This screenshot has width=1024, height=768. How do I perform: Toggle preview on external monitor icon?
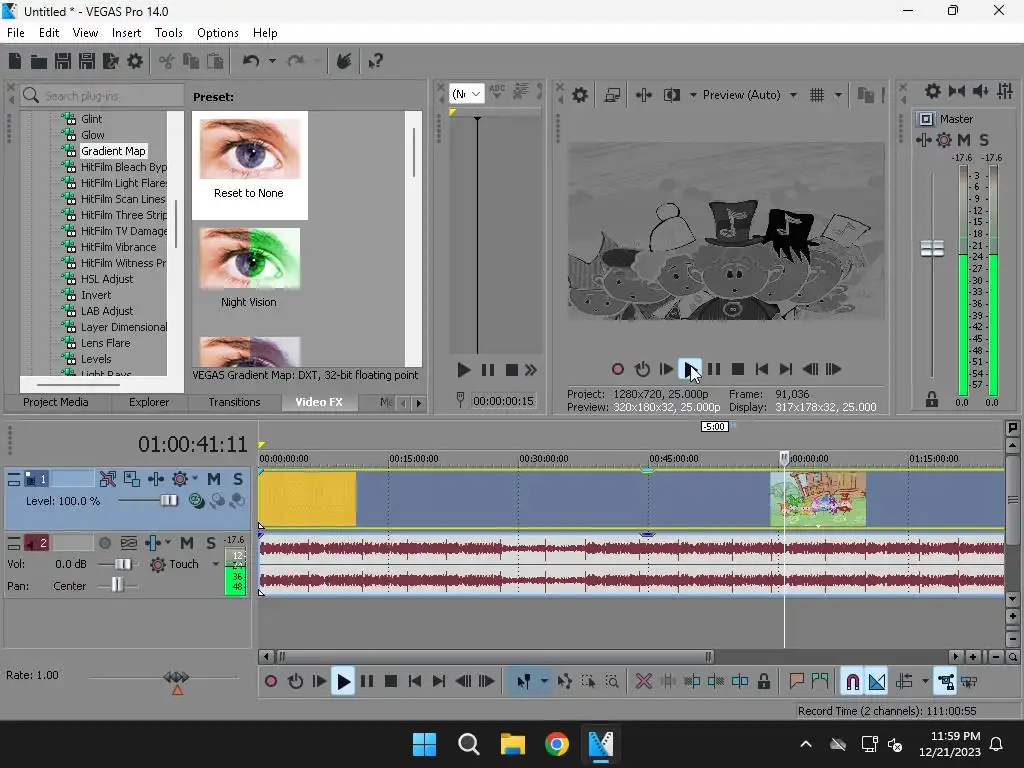612,95
